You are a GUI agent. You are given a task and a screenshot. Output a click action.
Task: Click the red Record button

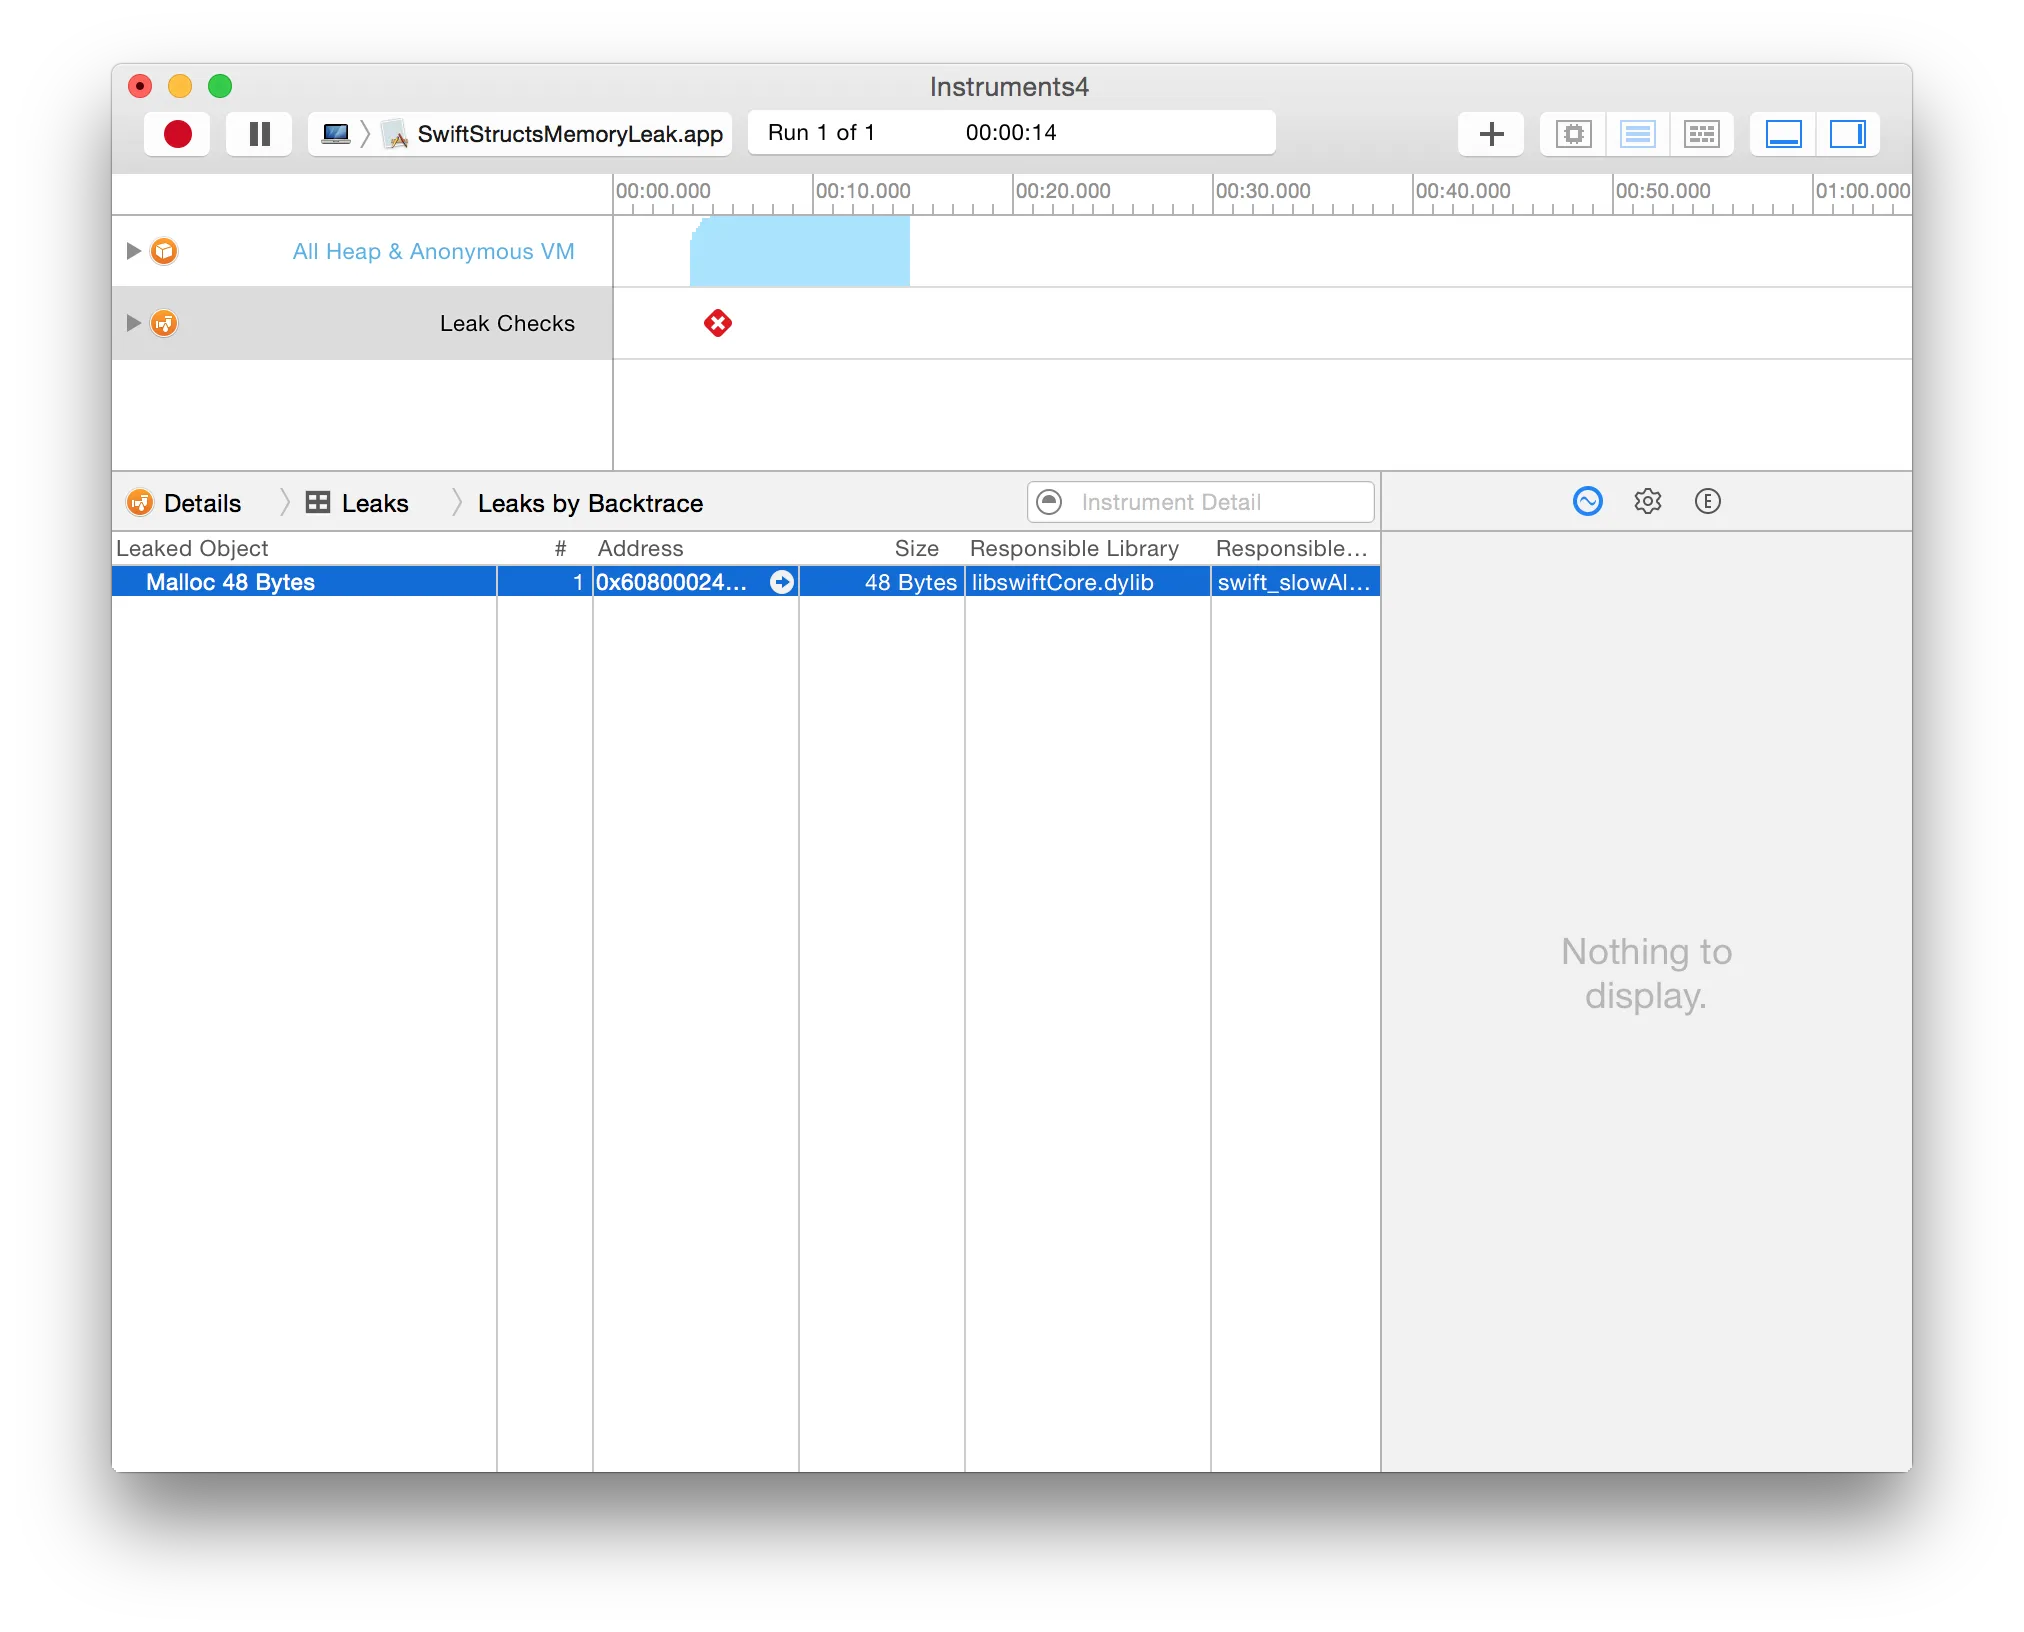177,134
